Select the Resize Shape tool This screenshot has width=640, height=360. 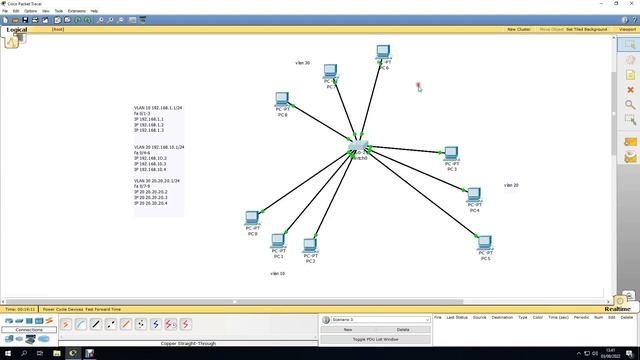[630, 120]
